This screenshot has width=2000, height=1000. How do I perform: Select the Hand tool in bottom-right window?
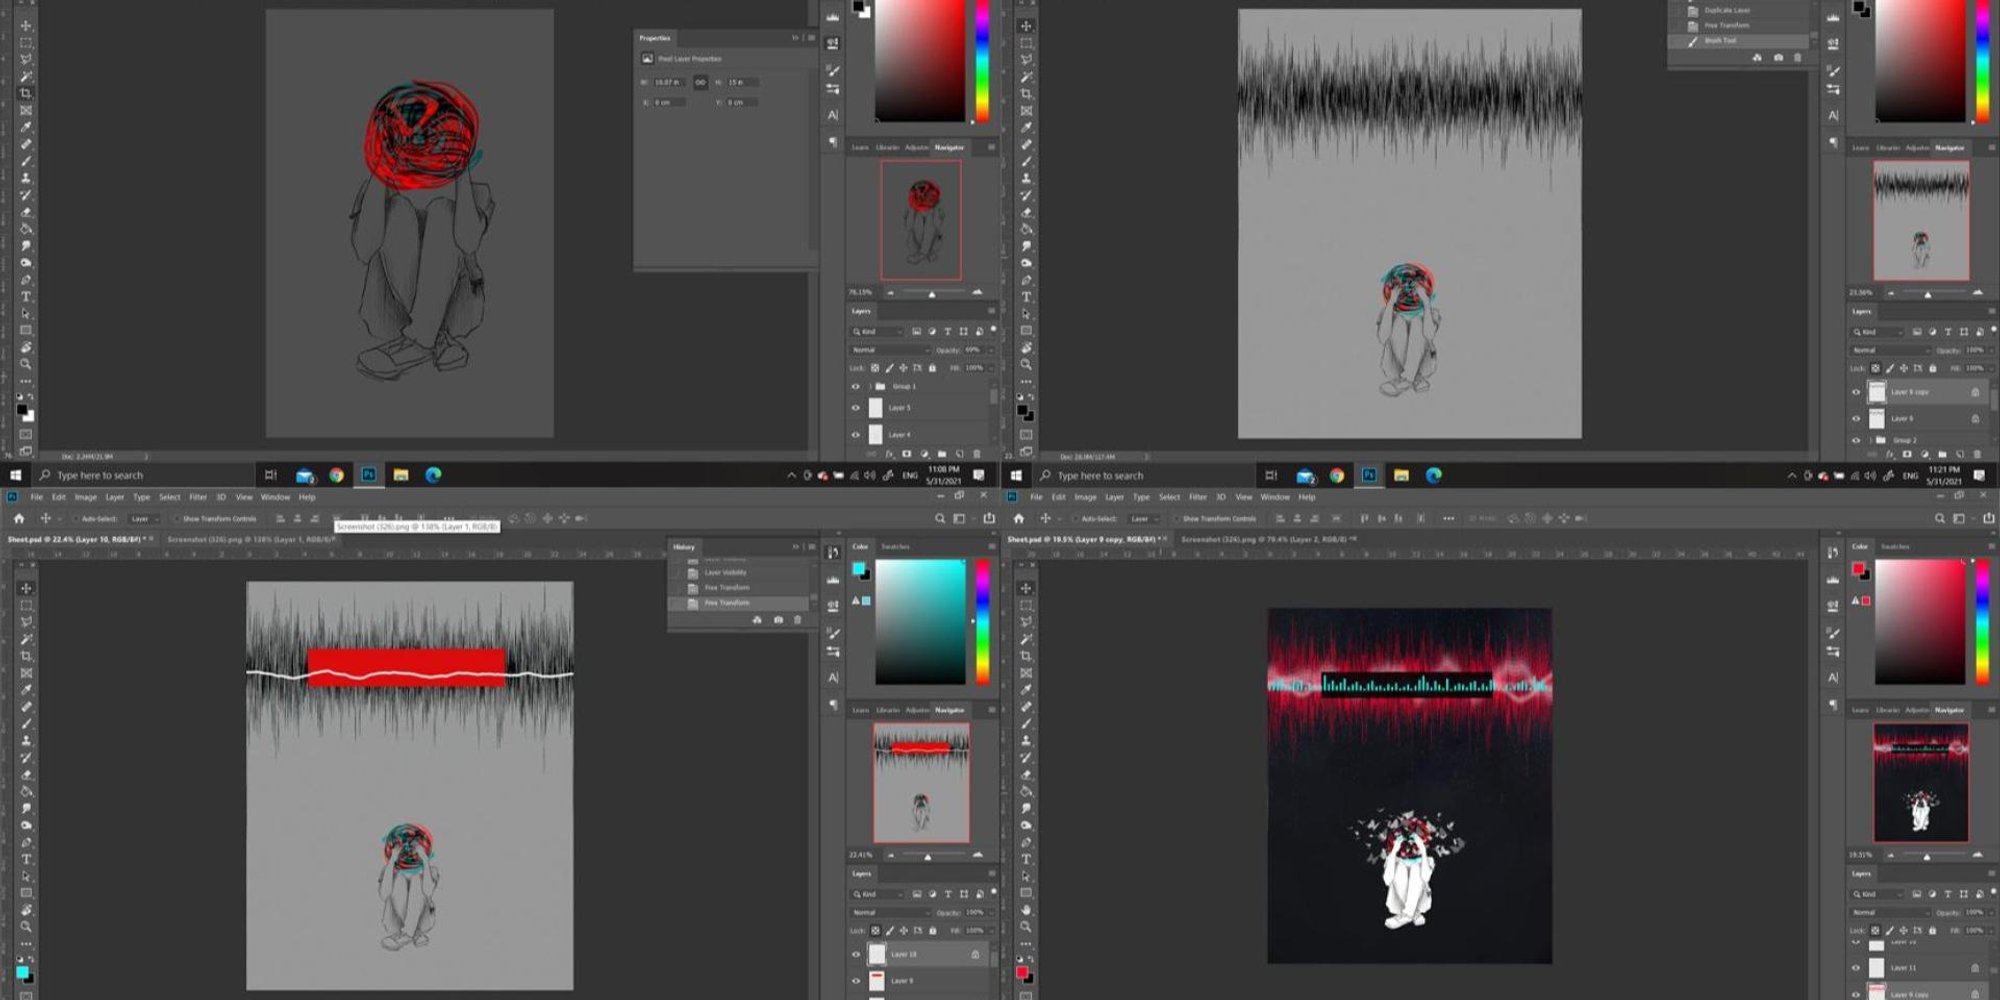[x=1026, y=910]
